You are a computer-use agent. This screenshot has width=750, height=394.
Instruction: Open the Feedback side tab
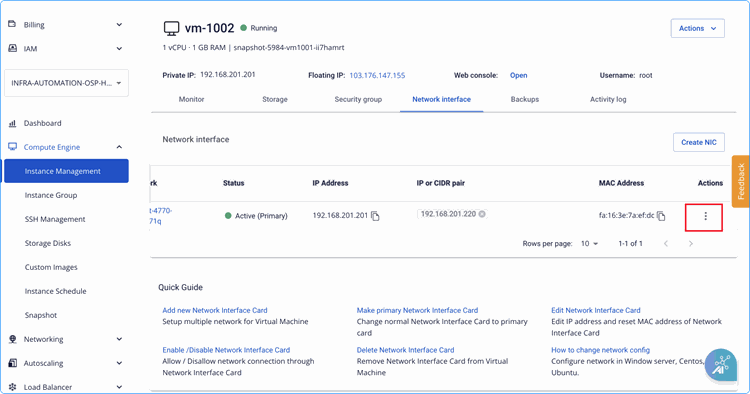click(740, 181)
